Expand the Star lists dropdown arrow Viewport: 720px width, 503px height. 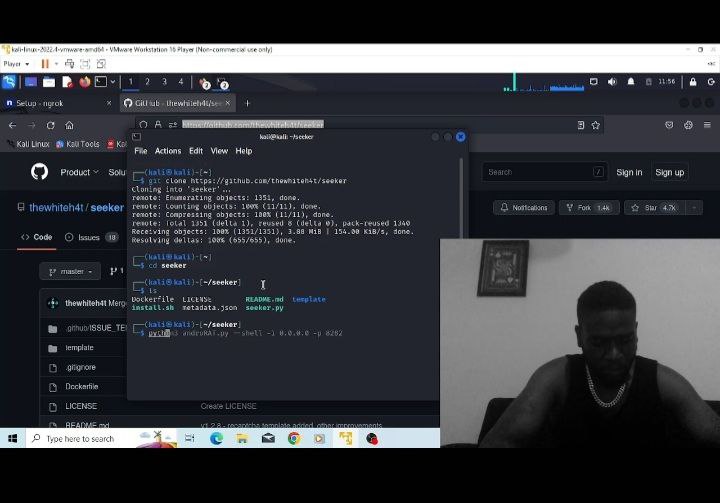pyautogui.click(x=694, y=208)
